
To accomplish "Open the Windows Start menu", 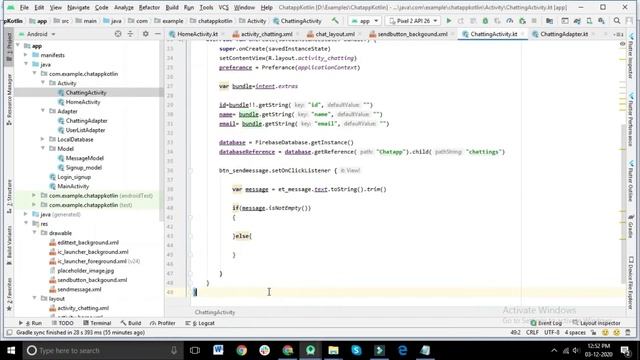I will 11,350.
